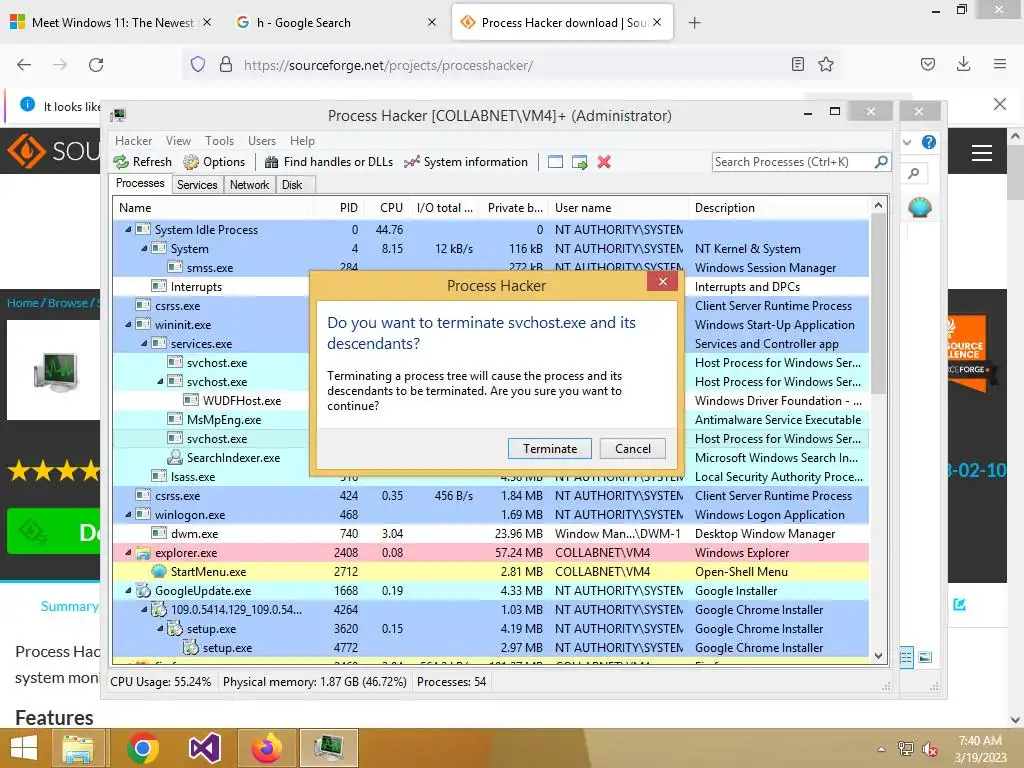Click the SearchIndexer.exe icon
Screen dimensions: 1024x768
(x=175, y=458)
